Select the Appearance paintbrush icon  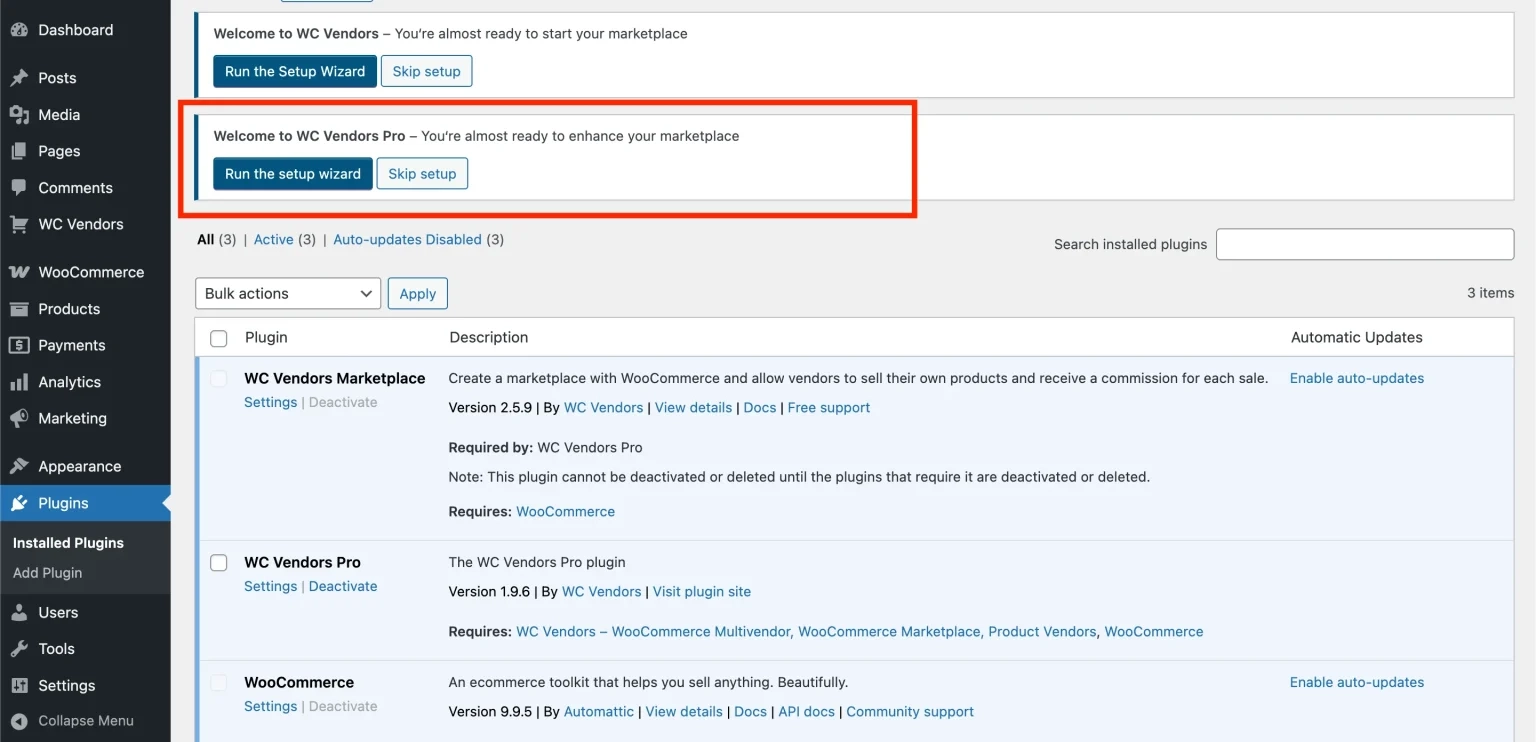(19, 466)
